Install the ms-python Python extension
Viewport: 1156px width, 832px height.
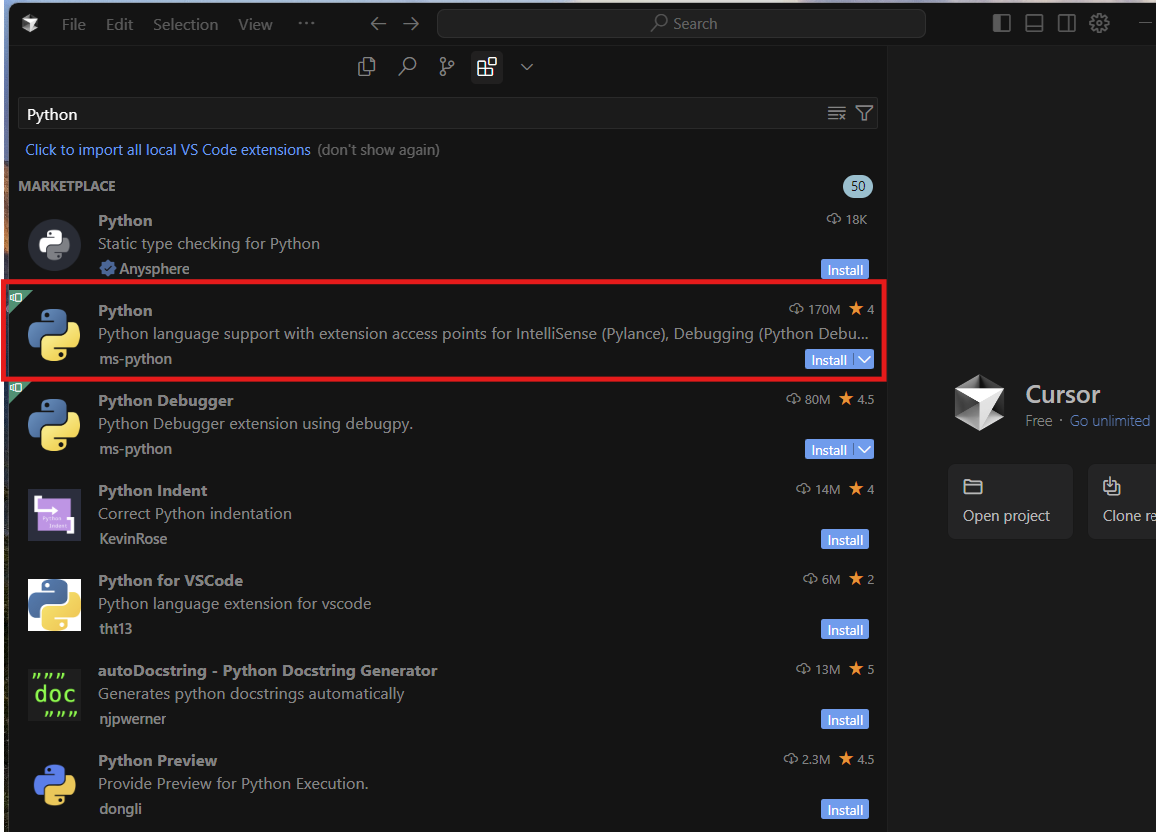coord(829,360)
